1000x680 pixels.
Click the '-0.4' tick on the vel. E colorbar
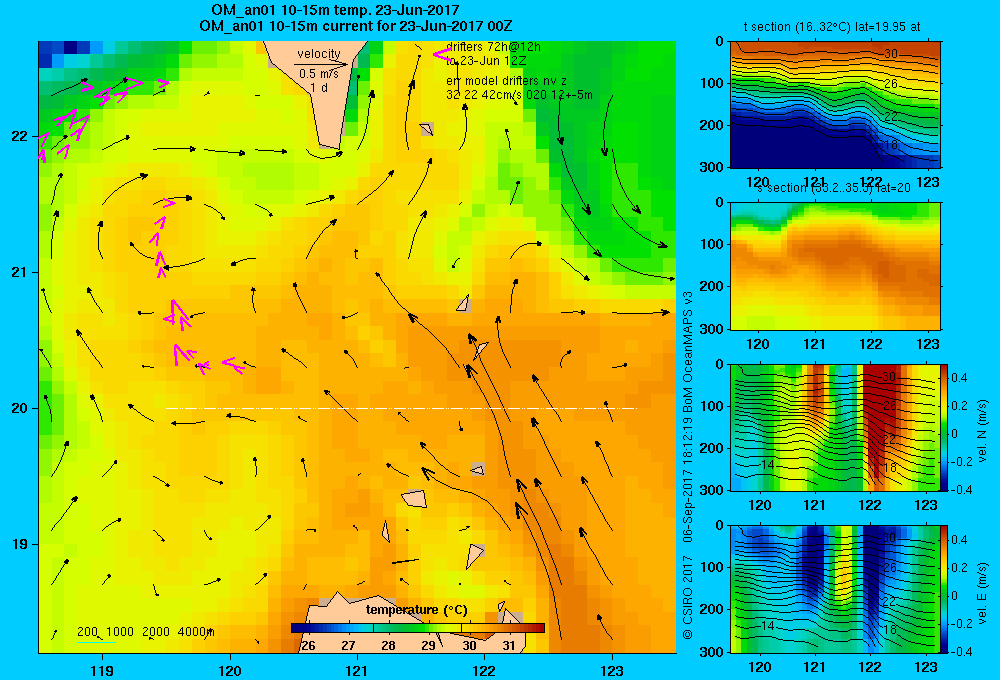coord(960,651)
